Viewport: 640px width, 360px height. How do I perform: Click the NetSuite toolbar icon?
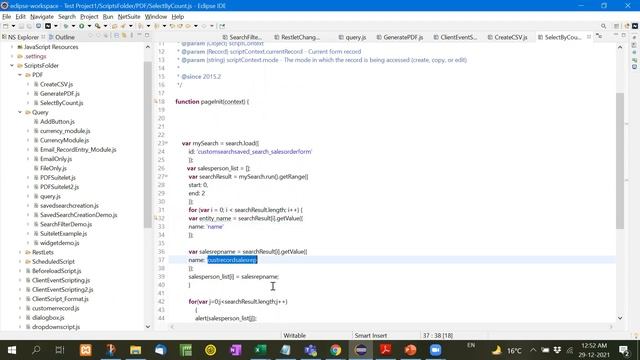[48, 26]
